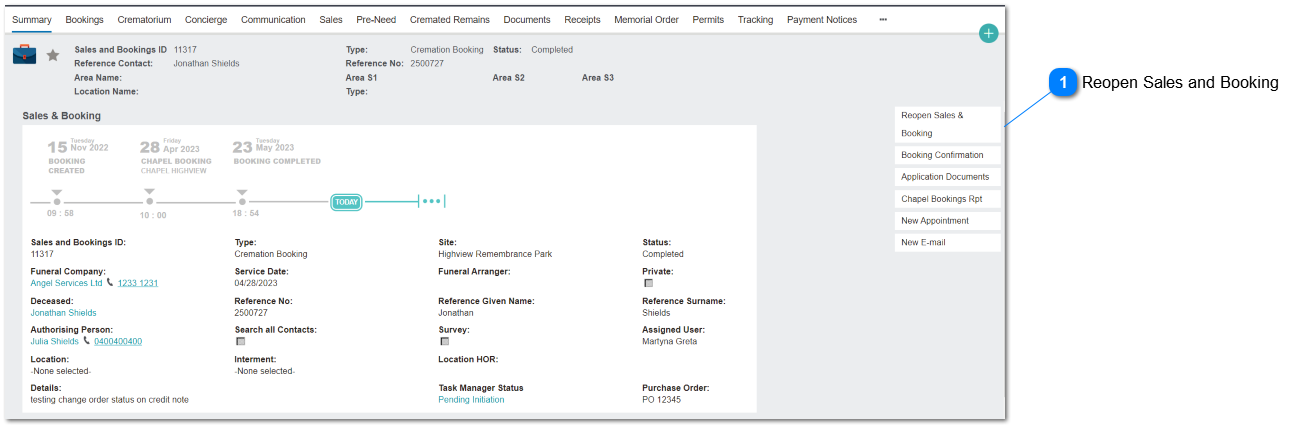
Task: Click the TODAY timeline marker
Action: (346, 202)
